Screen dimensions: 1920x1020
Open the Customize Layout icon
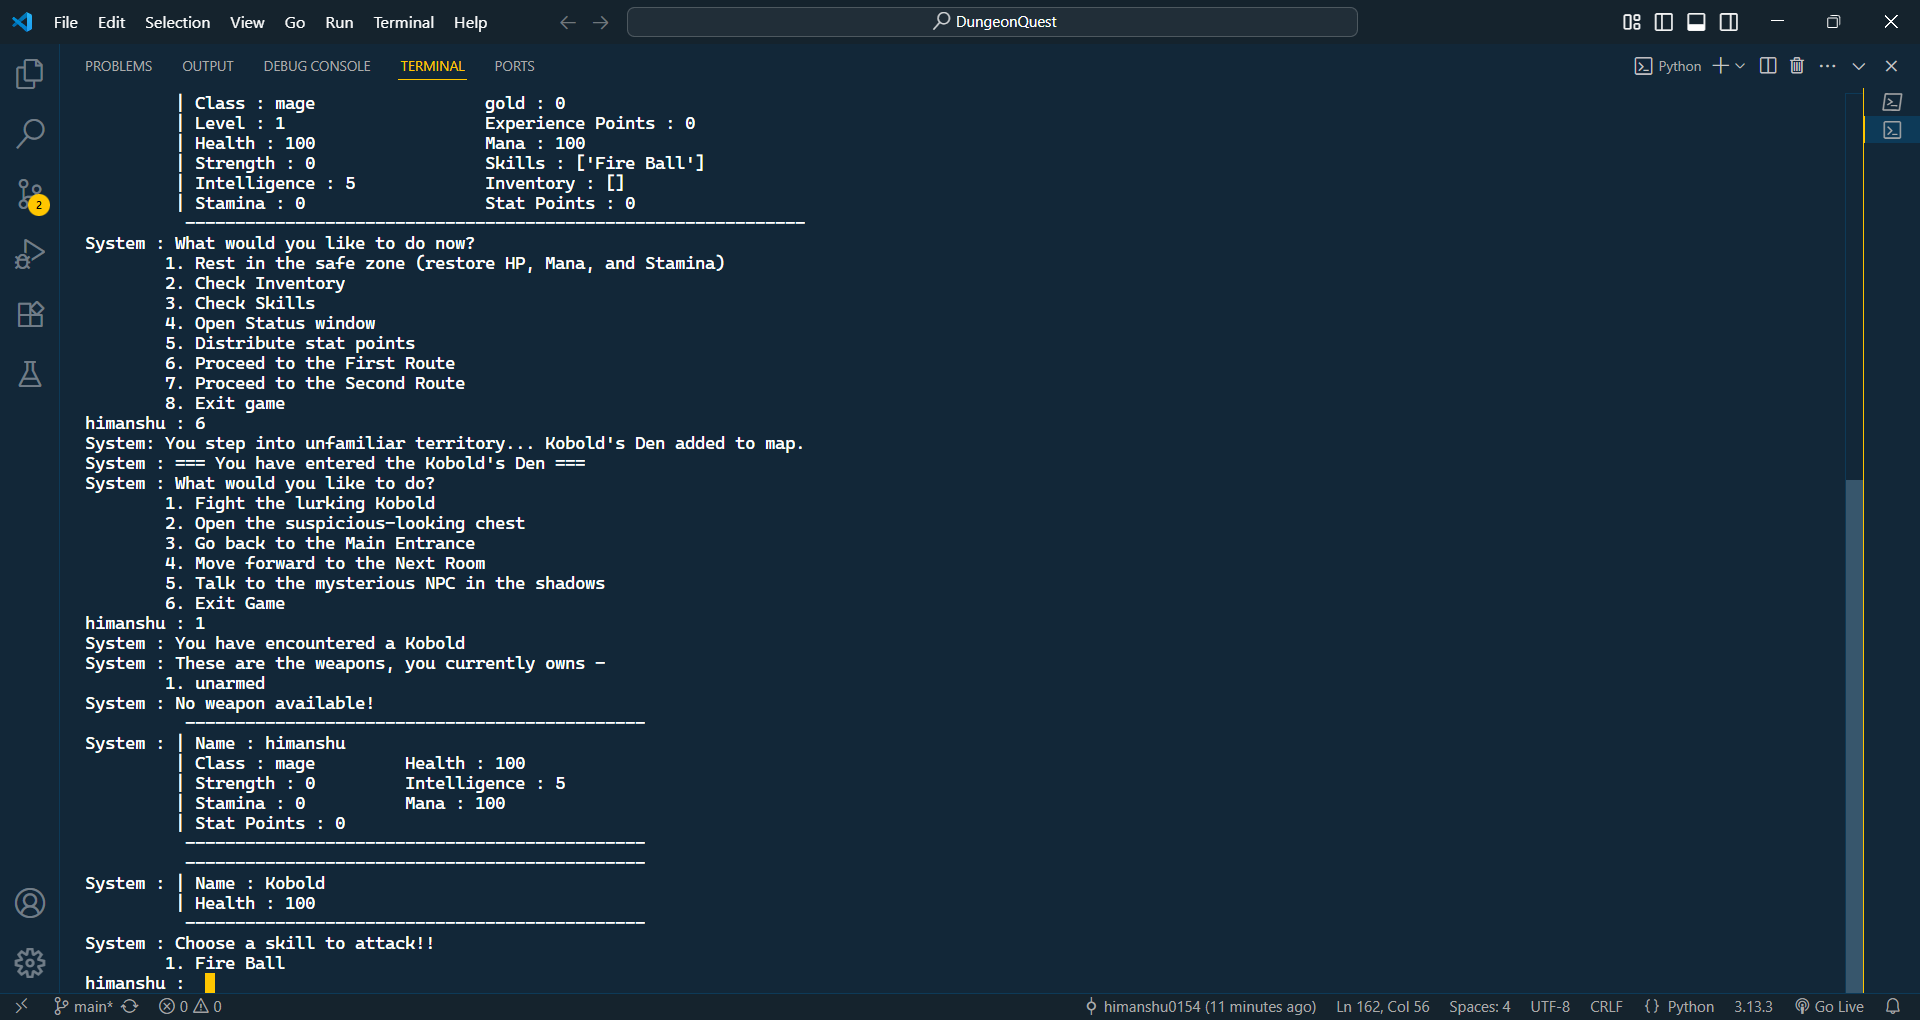(1632, 22)
